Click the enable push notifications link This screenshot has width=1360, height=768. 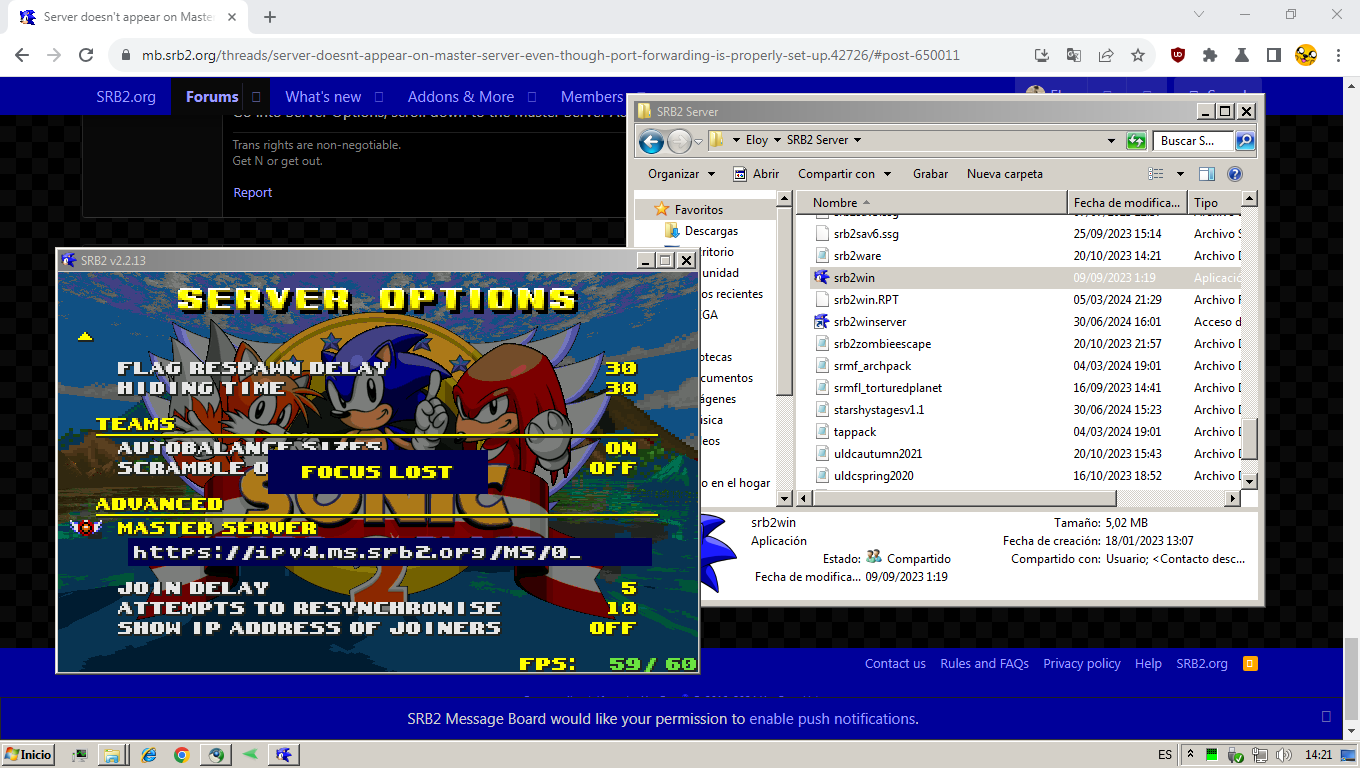click(x=832, y=719)
